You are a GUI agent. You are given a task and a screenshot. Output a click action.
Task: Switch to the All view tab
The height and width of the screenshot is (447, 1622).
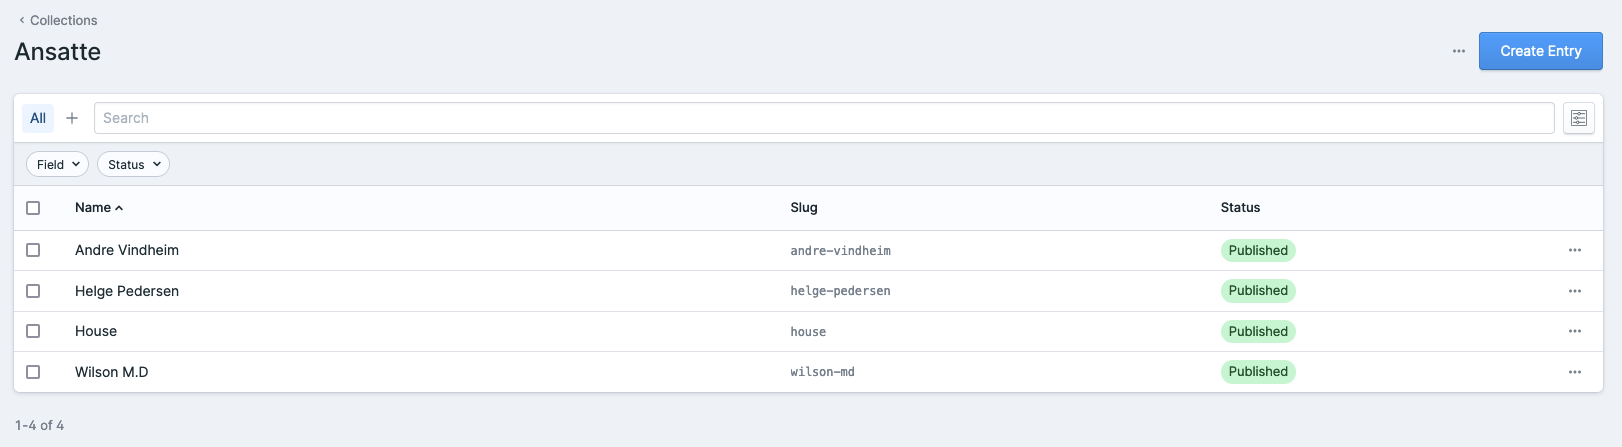point(38,118)
